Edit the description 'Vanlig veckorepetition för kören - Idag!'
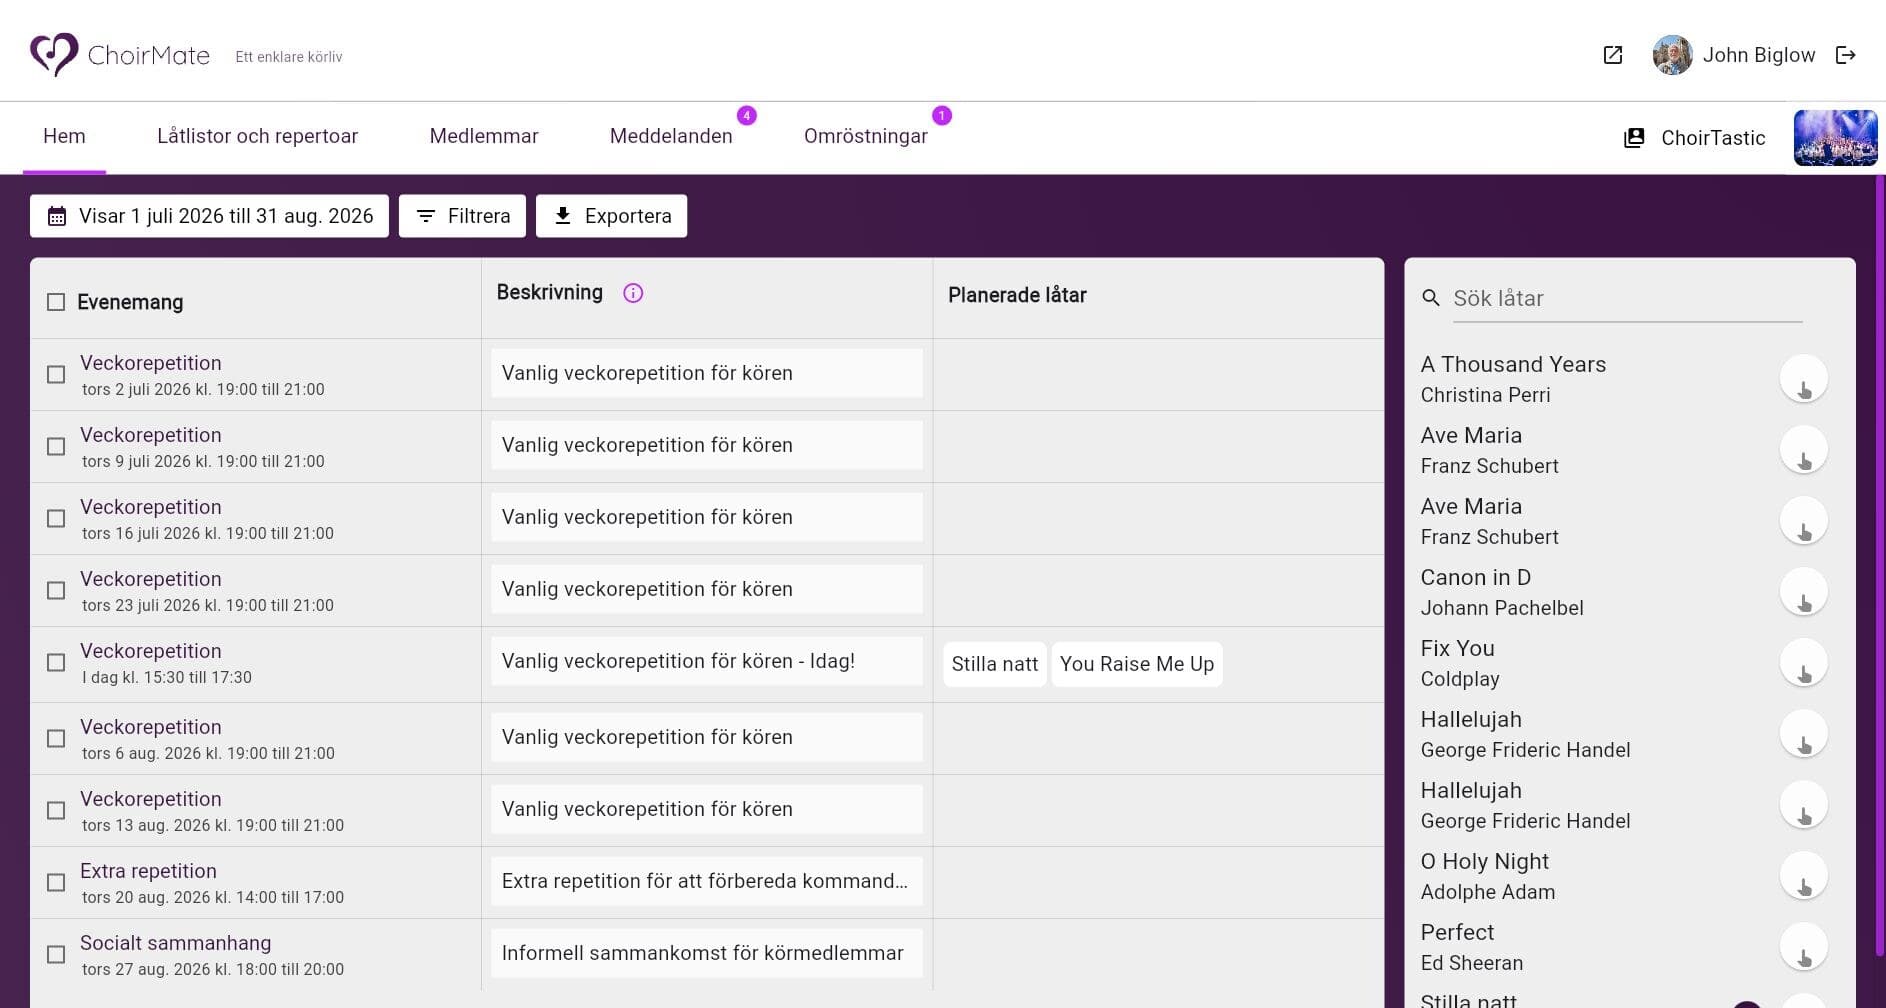Viewport: 1886px width, 1008px height. tap(706, 661)
